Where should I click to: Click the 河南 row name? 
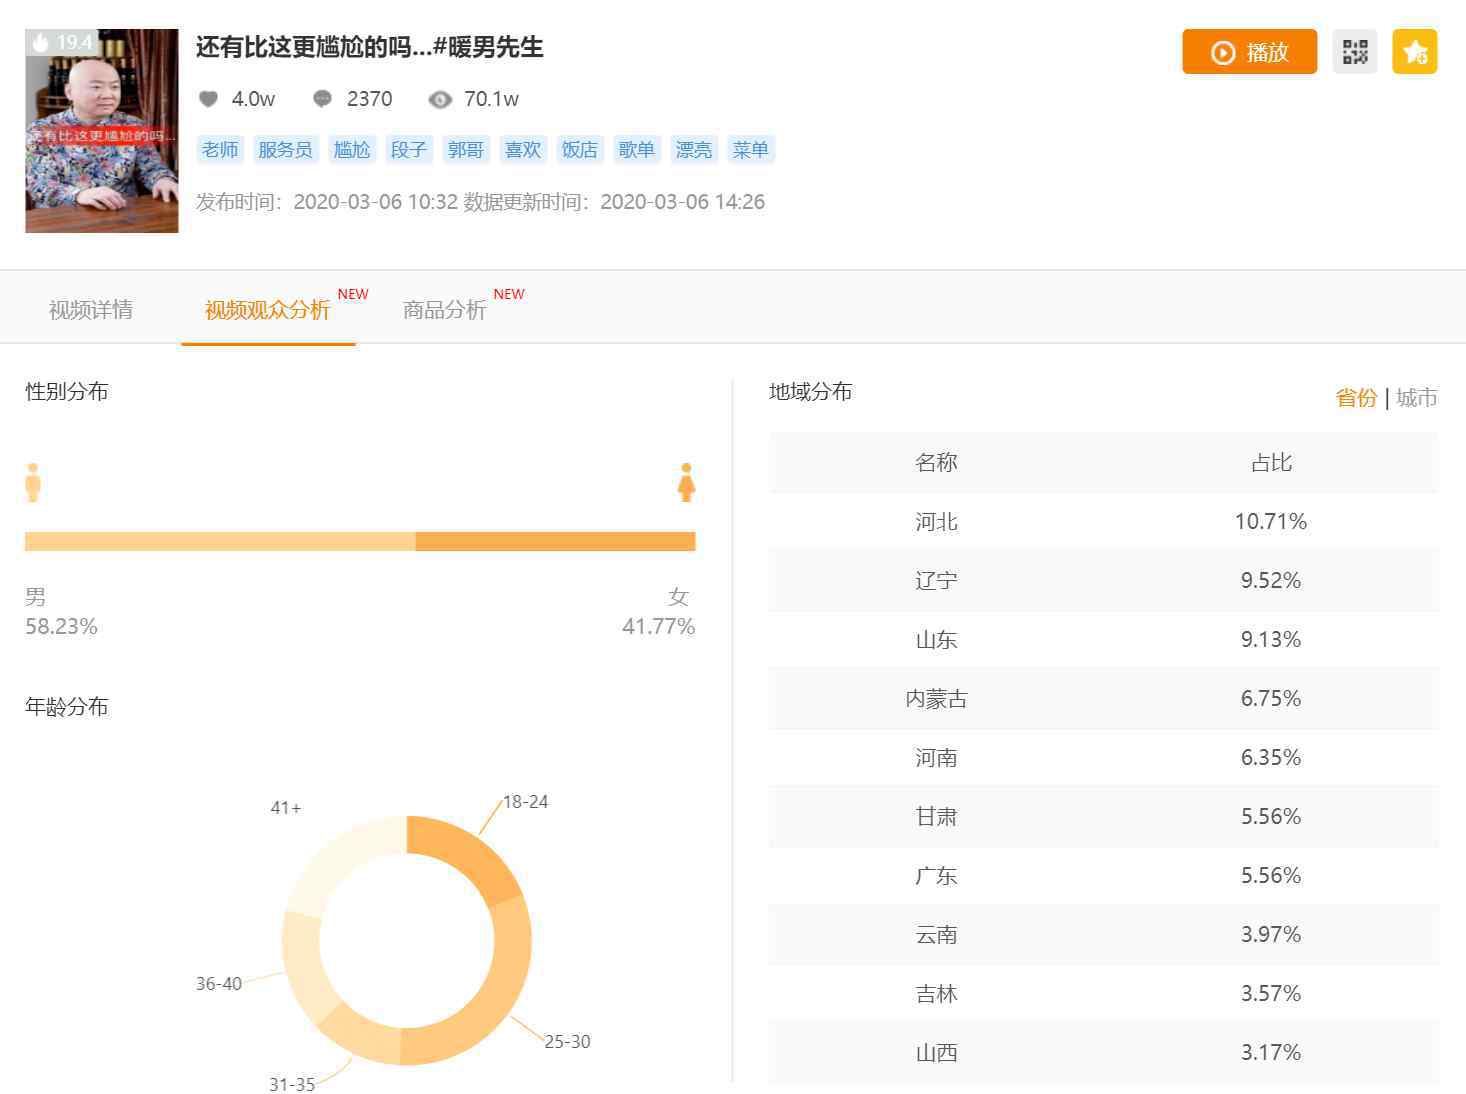pyautogui.click(x=936, y=758)
